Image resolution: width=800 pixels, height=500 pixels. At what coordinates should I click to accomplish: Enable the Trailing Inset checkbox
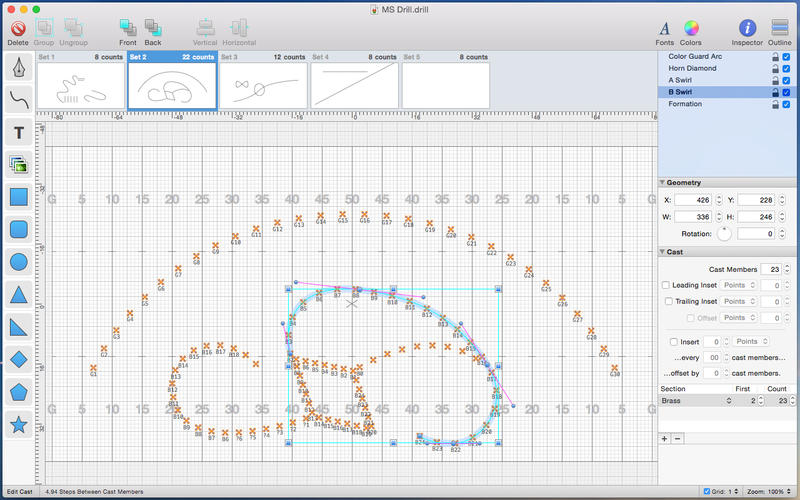pyautogui.click(x=667, y=301)
